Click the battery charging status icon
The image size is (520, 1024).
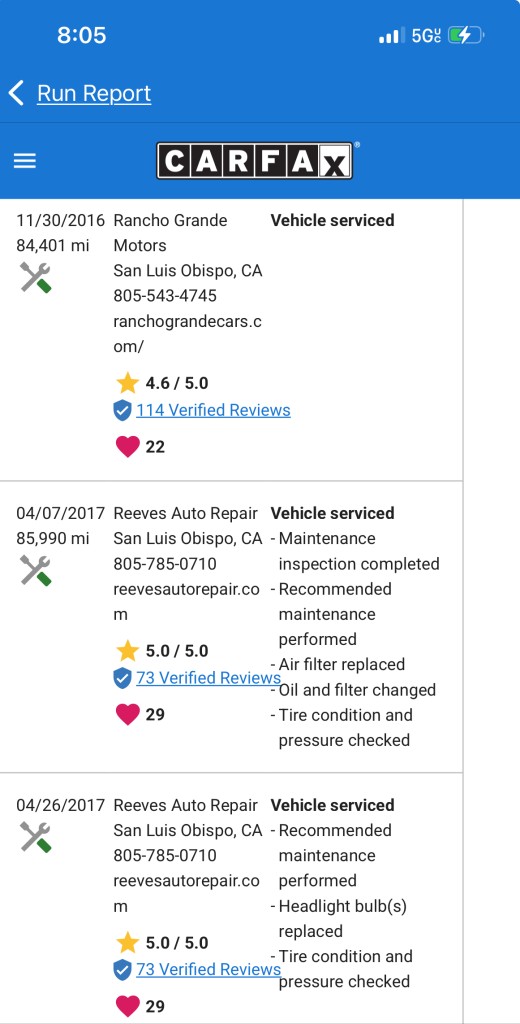(x=468, y=35)
